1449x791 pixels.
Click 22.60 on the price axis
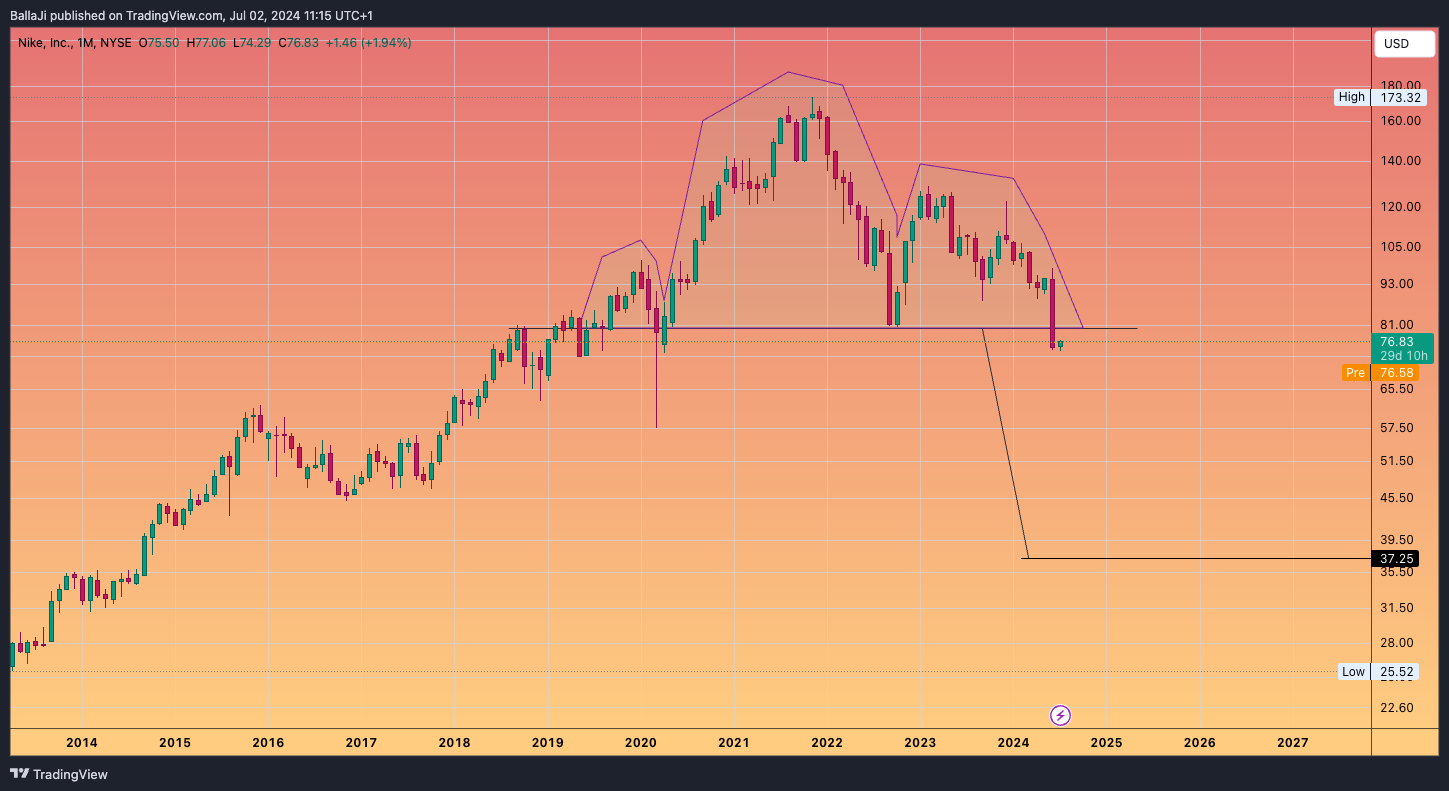coord(1397,708)
